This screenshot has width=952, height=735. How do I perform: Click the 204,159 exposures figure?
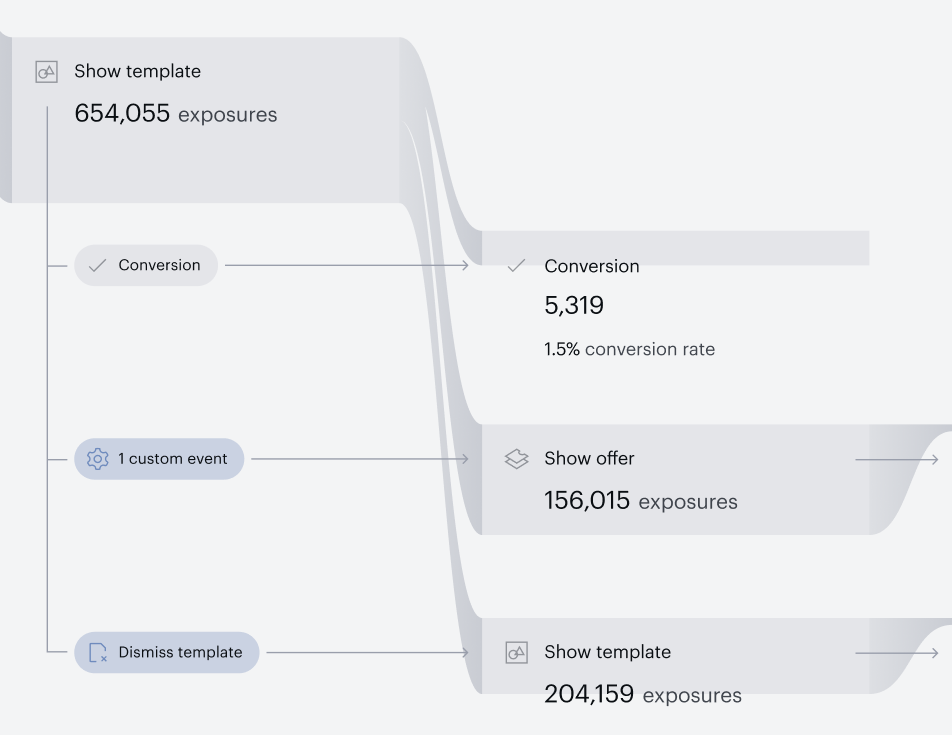coord(642,694)
